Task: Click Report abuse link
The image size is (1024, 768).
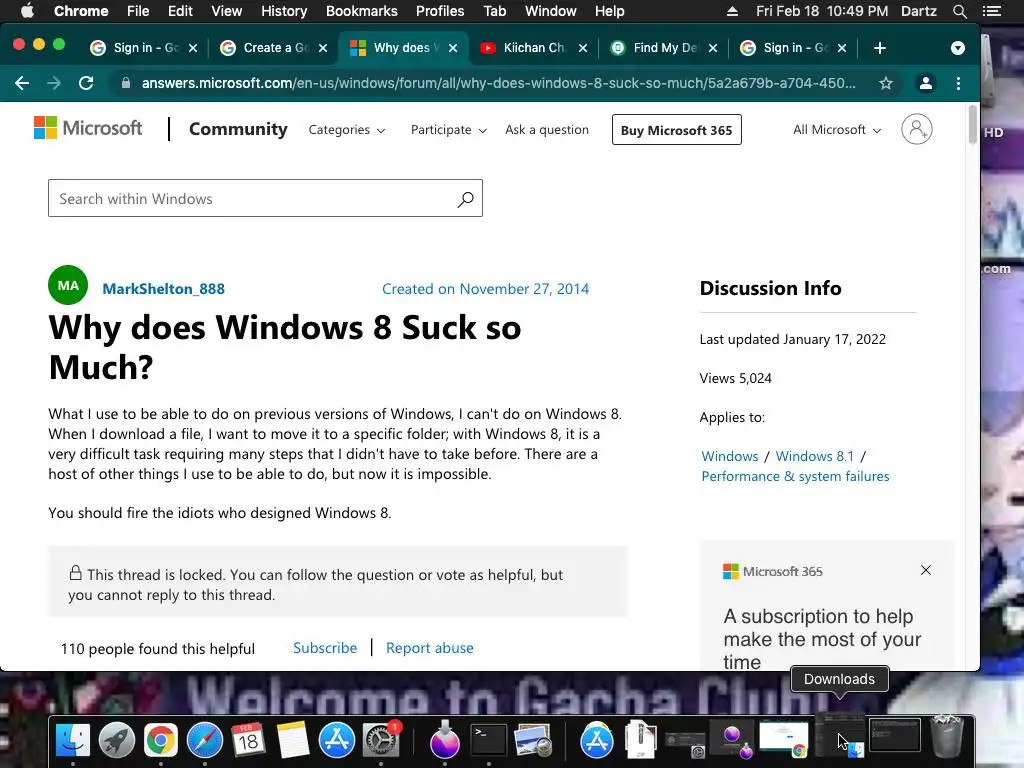Action: coord(429,648)
